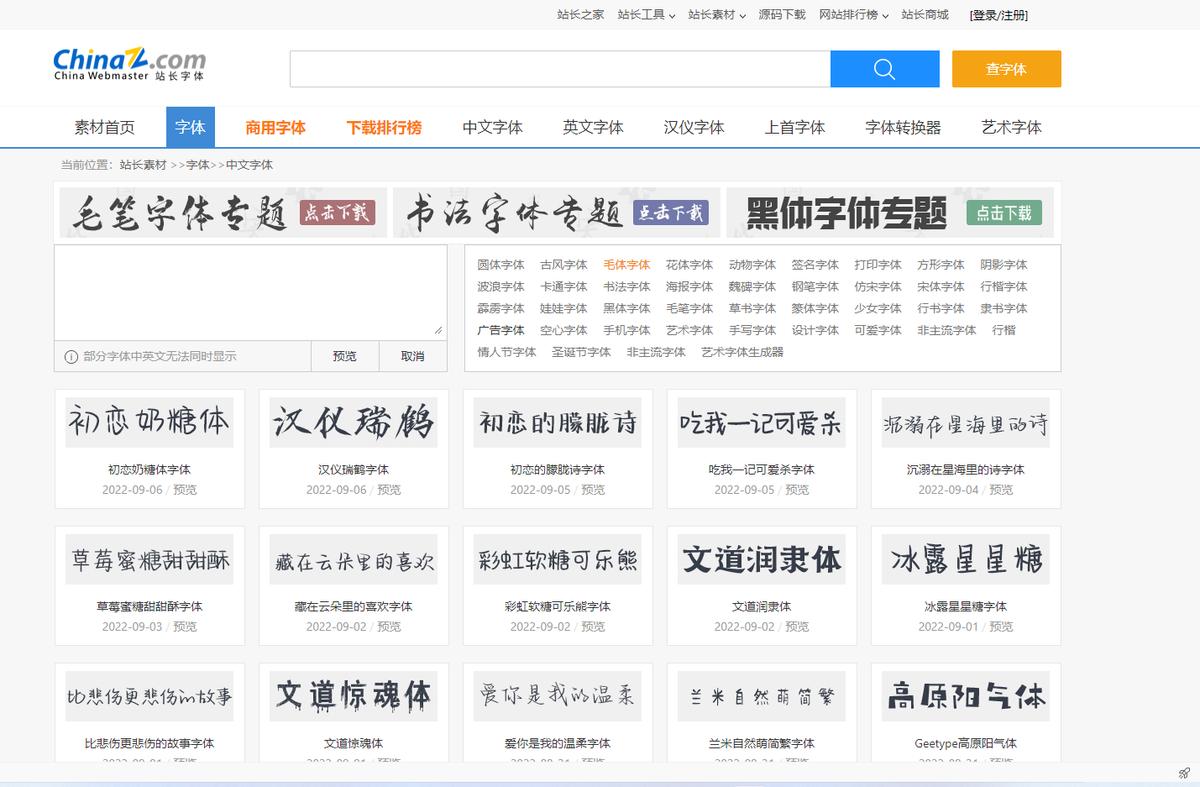The width and height of the screenshot is (1200, 787).
Task: Click the blue search magnifier icon
Action: (x=884, y=69)
